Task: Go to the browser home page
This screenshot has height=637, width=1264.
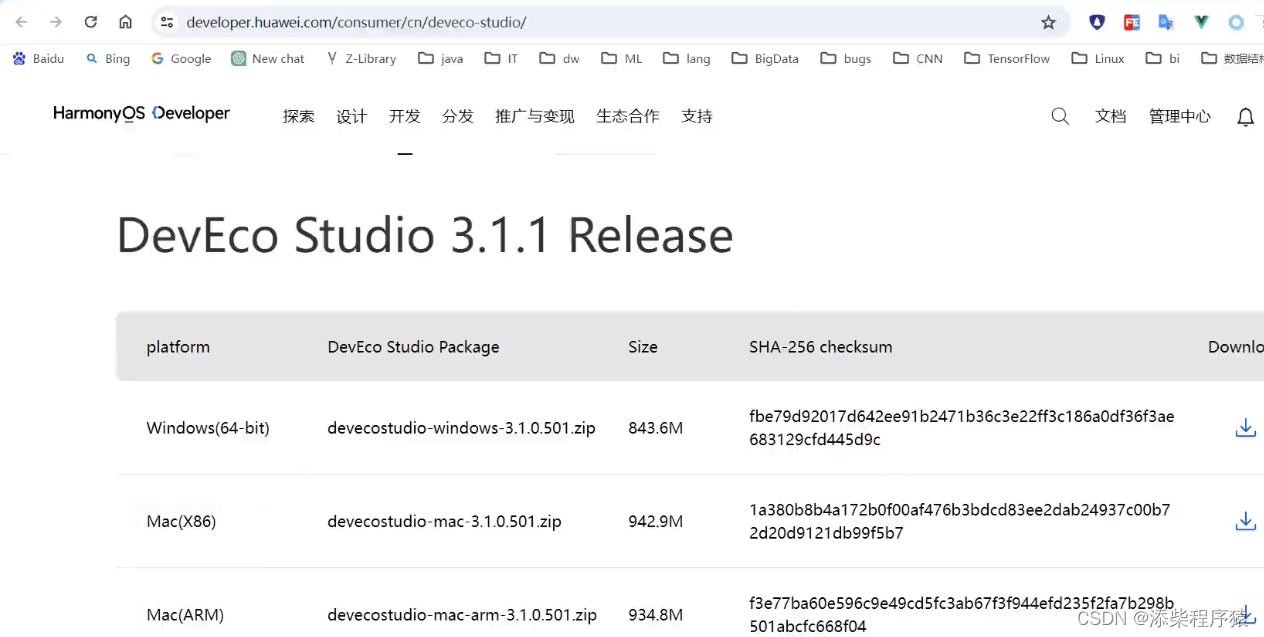Action: (125, 22)
